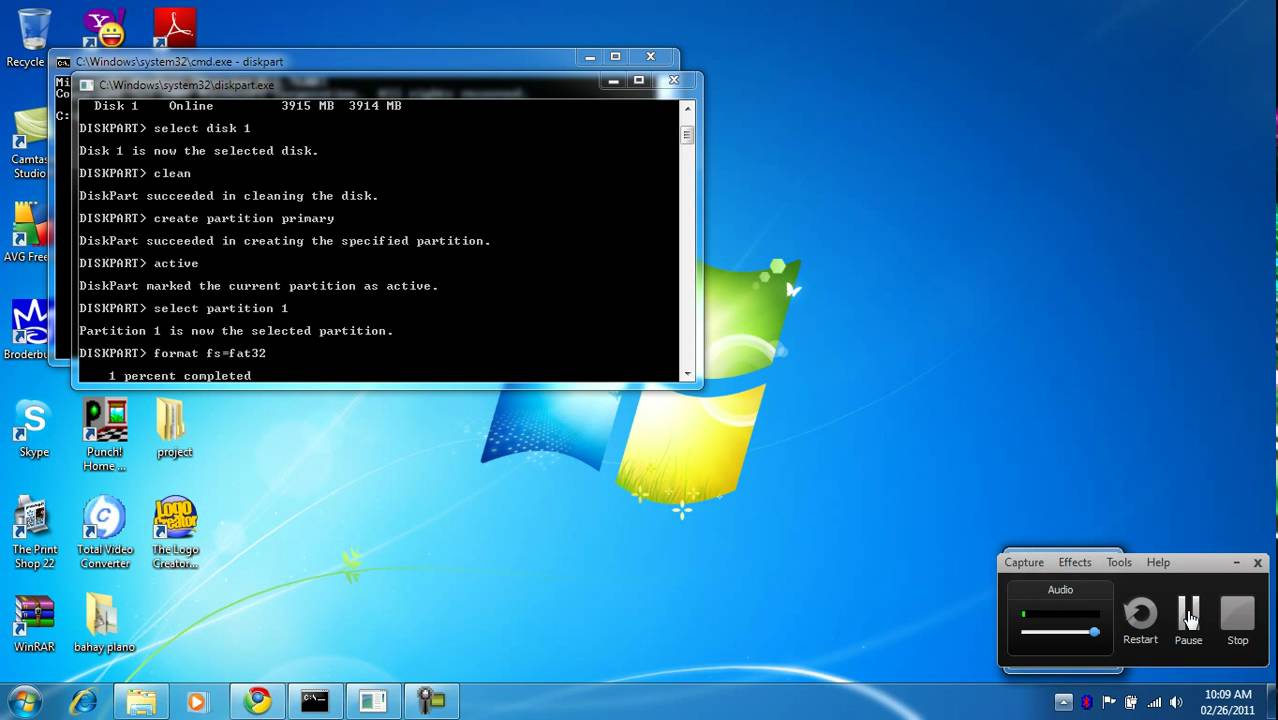Open the Help menu in recorder

(x=1158, y=562)
